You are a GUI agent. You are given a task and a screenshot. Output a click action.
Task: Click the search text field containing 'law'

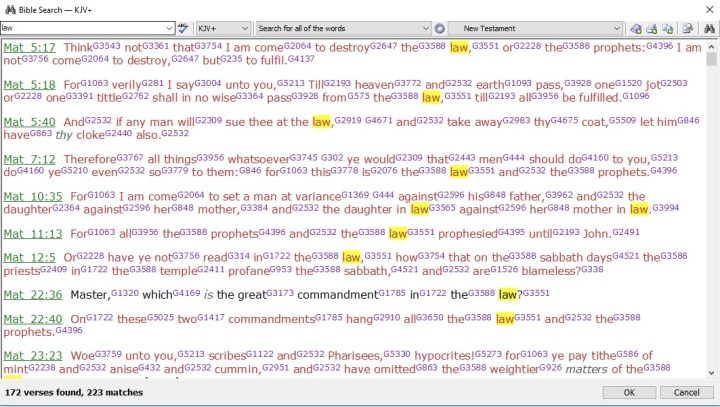80,28
